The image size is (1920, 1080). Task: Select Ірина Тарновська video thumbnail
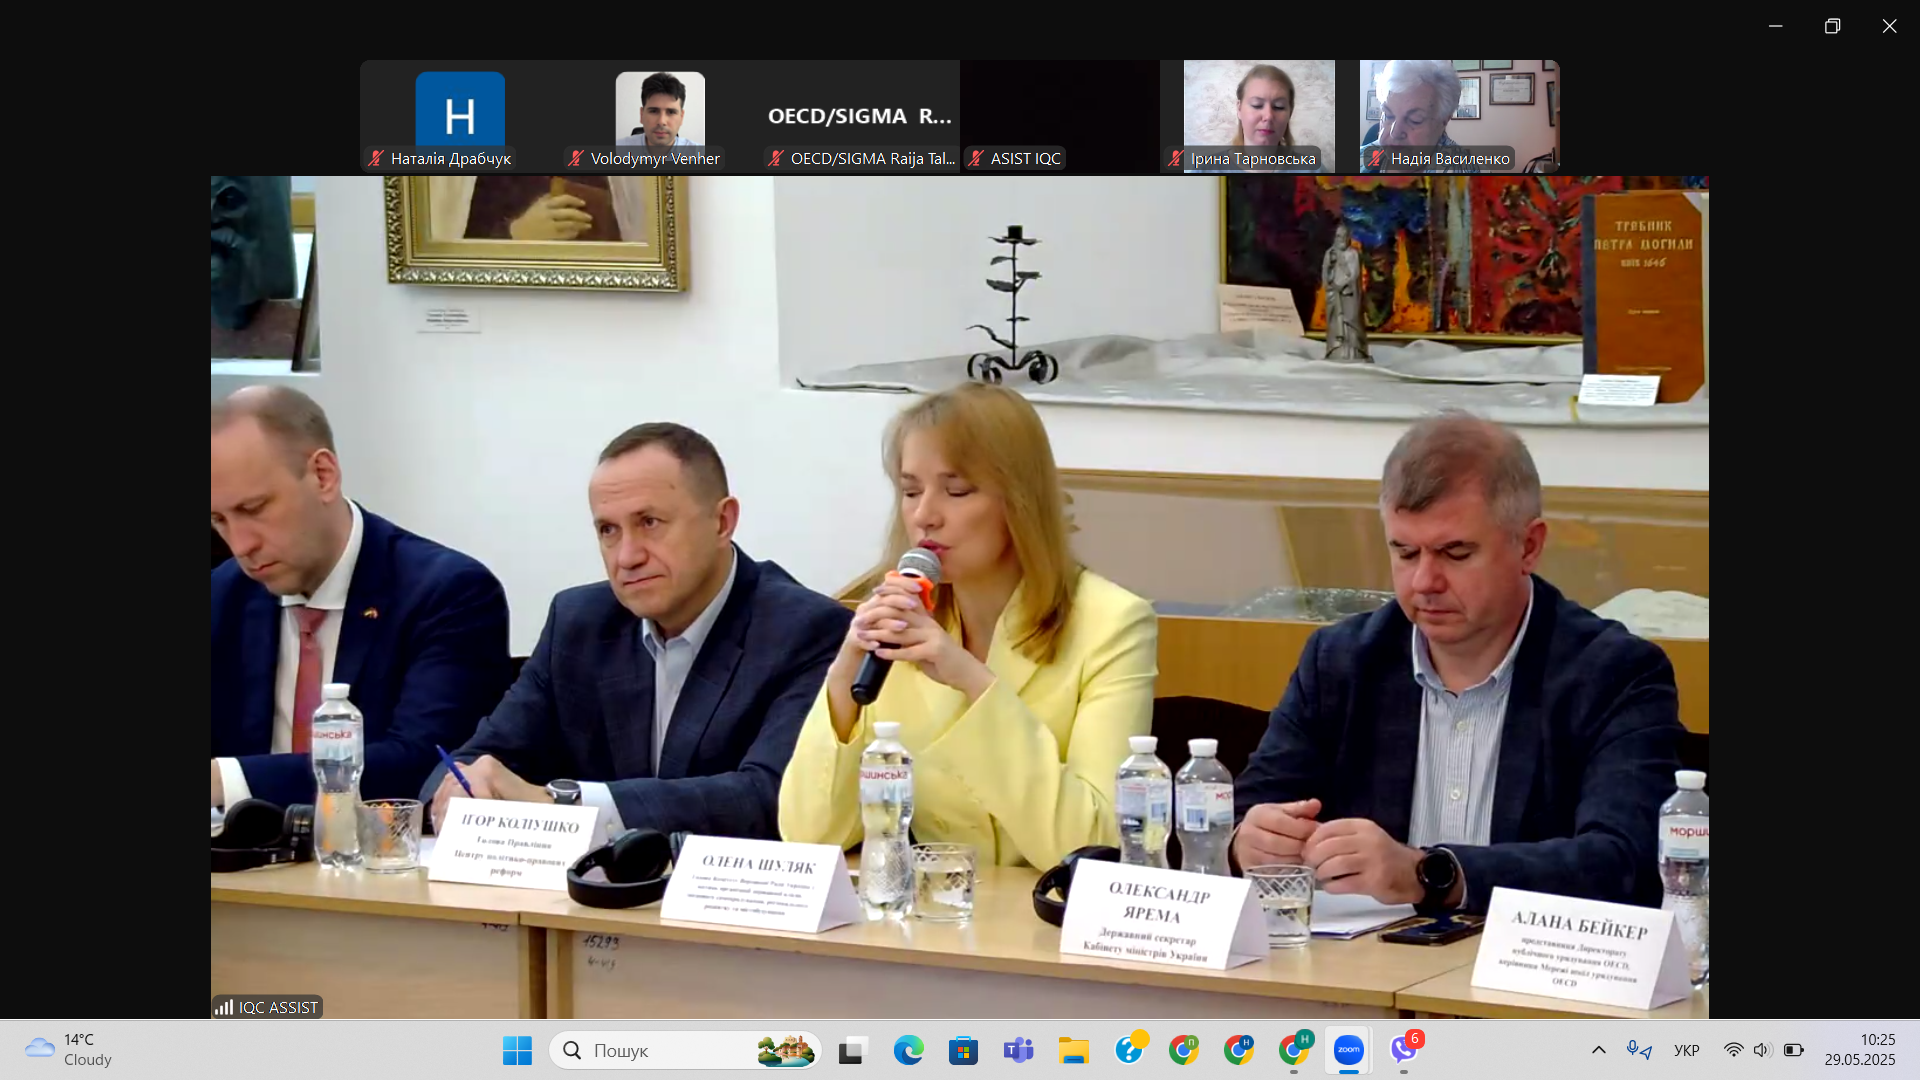tap(1258, 116)
